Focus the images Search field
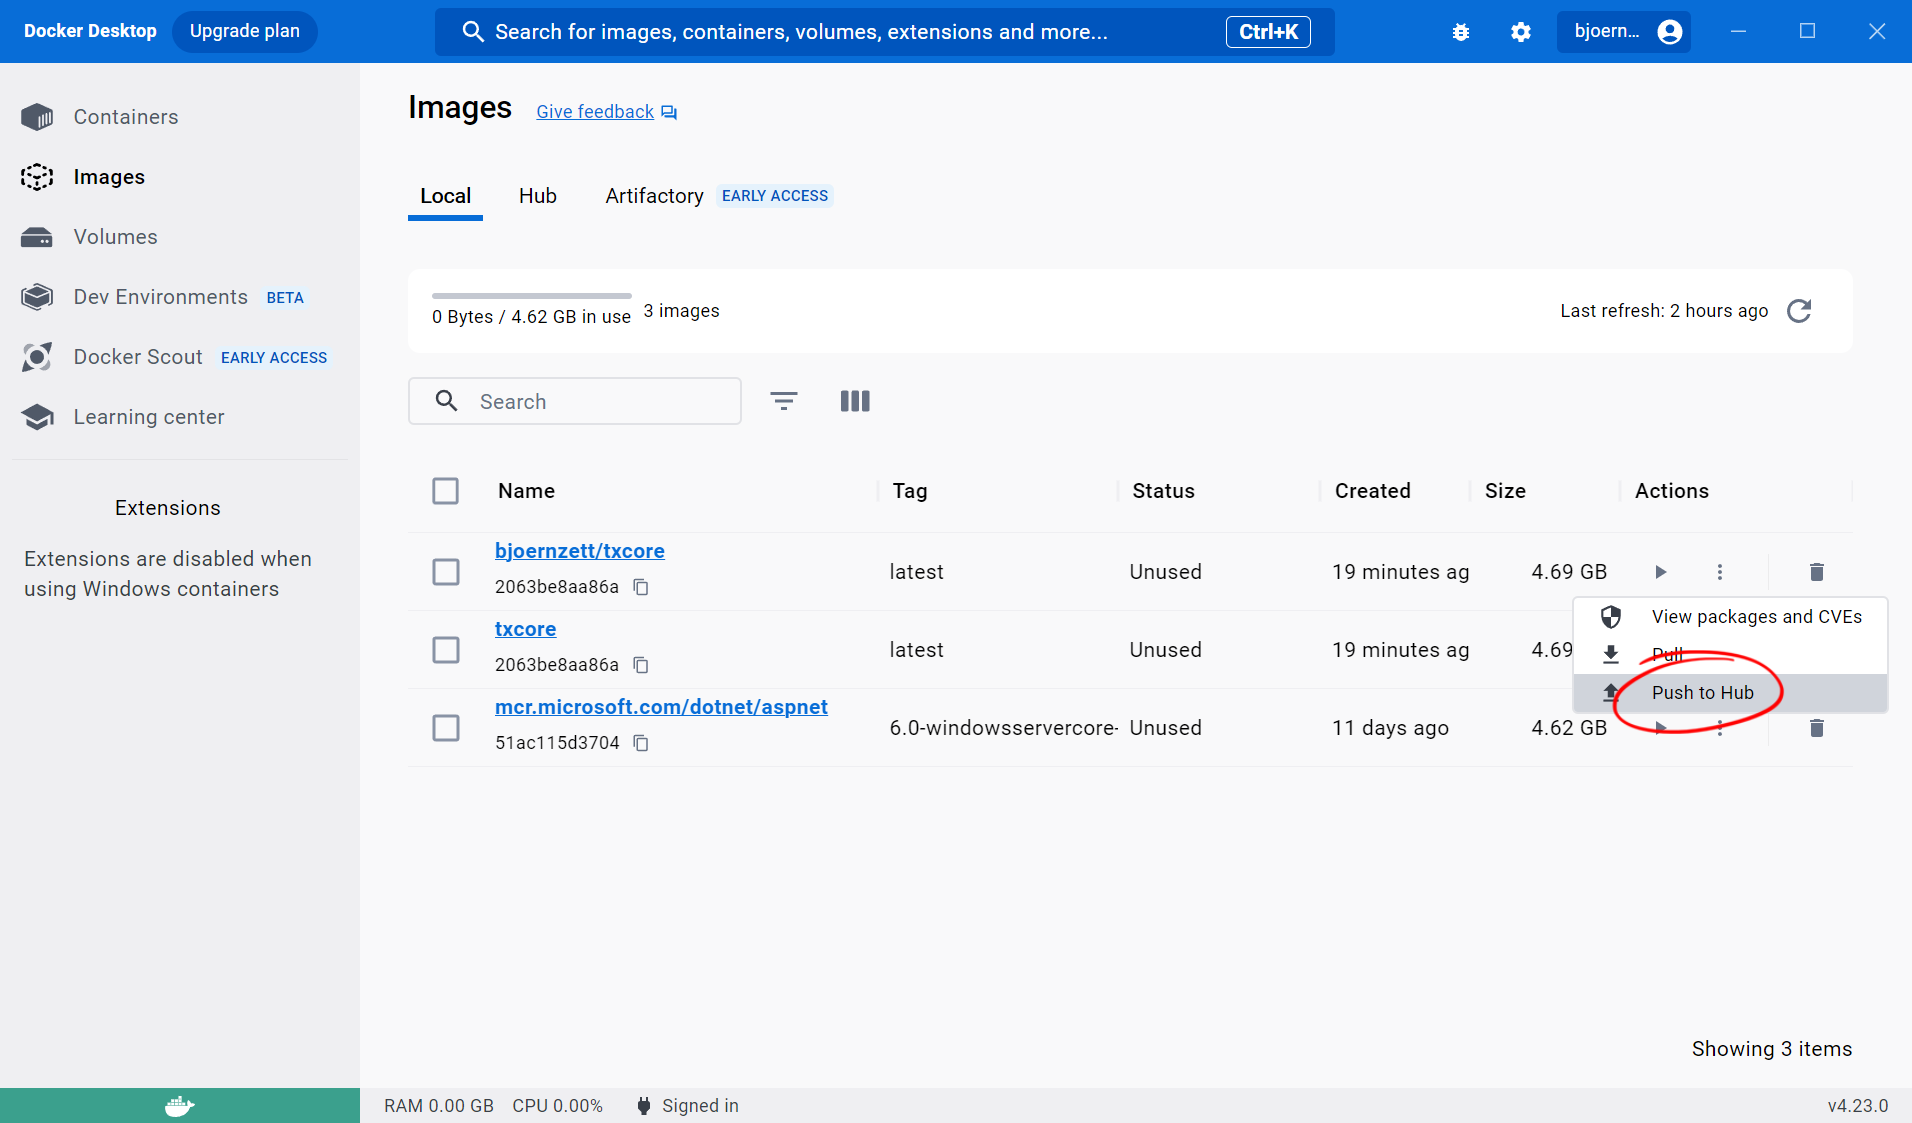The image size is (1912, 1123). click(575, 401)
